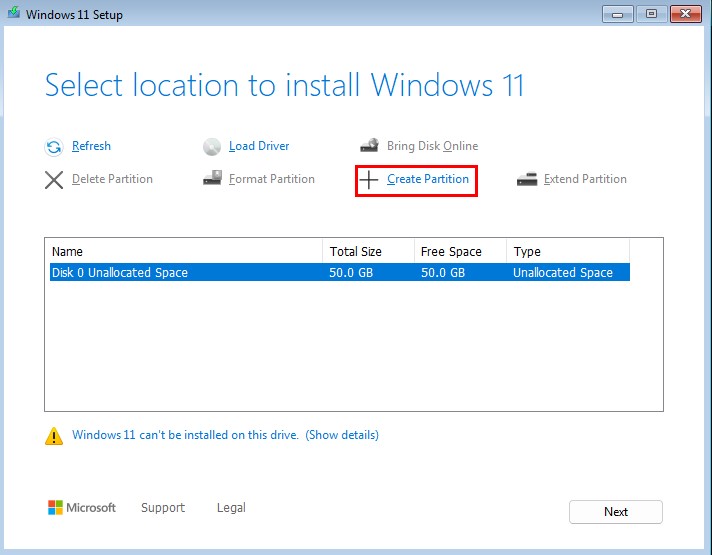The width and height of the screenshot is (712, 555).
Task: Click the Windows 11 Setup title bar icon
Action: 12,14
